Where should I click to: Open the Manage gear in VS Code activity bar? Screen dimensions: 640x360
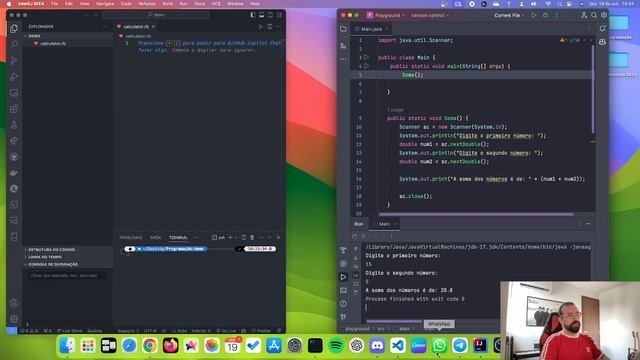pos(14,319)
